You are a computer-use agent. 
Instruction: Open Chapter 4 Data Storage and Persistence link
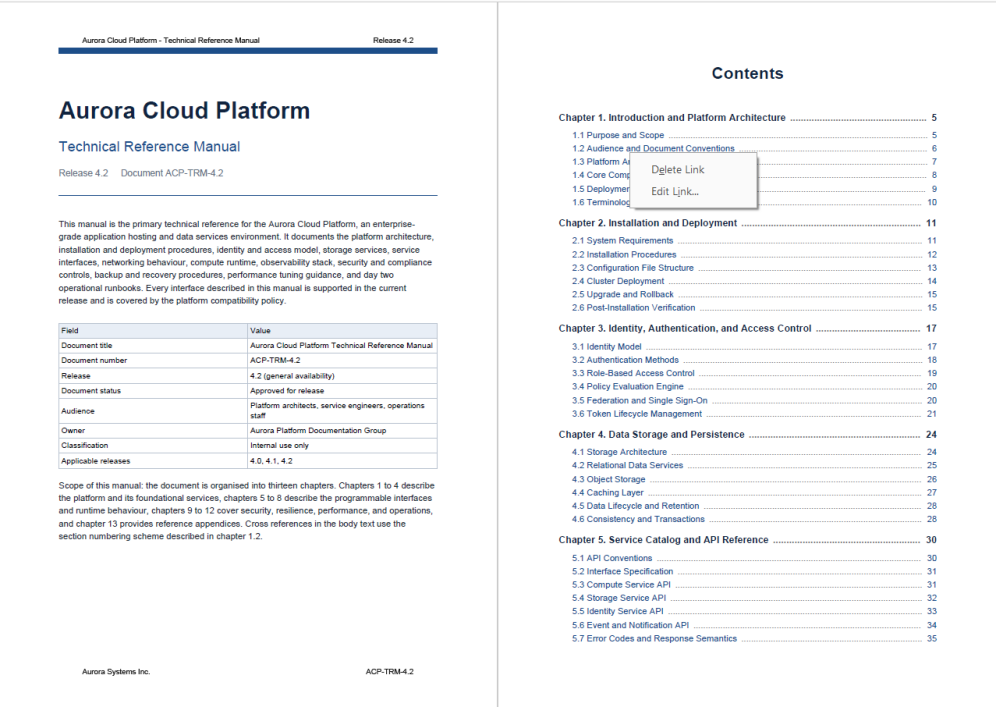pos(651,434)
